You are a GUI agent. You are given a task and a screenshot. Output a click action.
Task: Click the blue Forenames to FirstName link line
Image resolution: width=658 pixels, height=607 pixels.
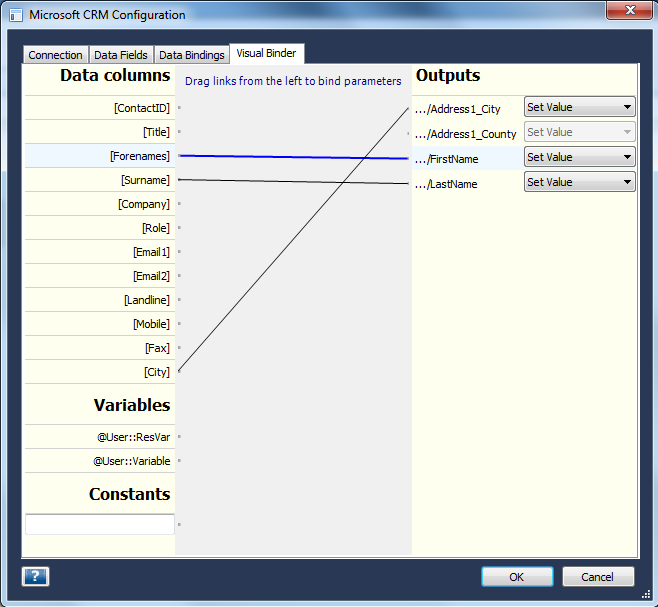294,157
